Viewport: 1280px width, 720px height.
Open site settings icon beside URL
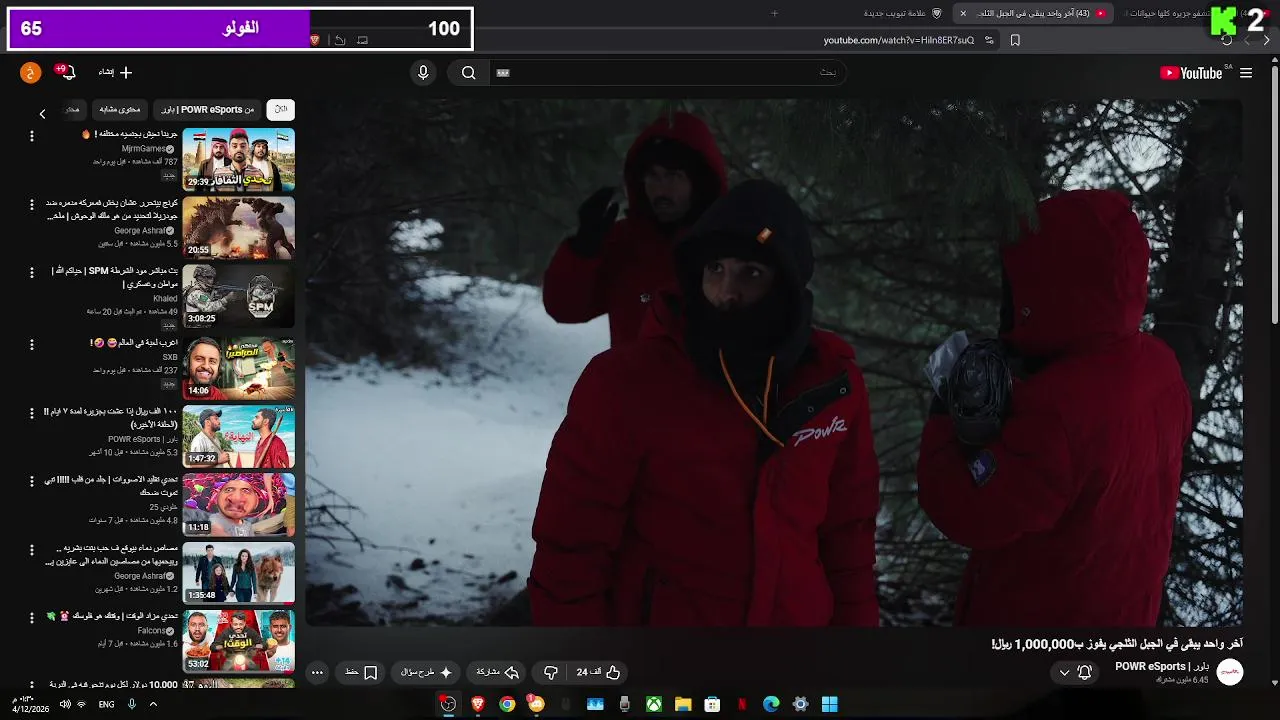pyautogui.click(x=989, y=40)
